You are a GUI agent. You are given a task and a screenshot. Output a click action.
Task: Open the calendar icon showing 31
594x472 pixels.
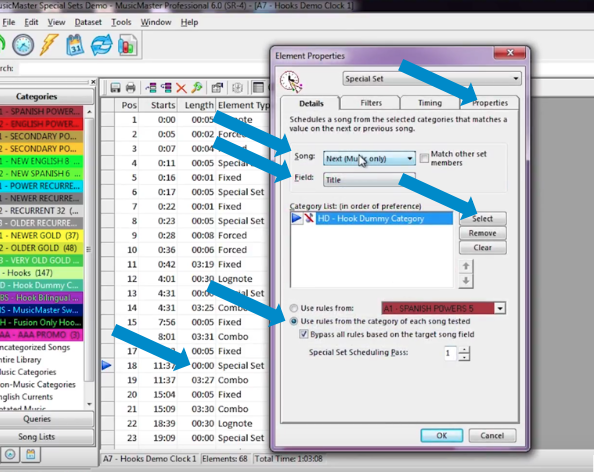pyautogui.click(x=75, y=45)
